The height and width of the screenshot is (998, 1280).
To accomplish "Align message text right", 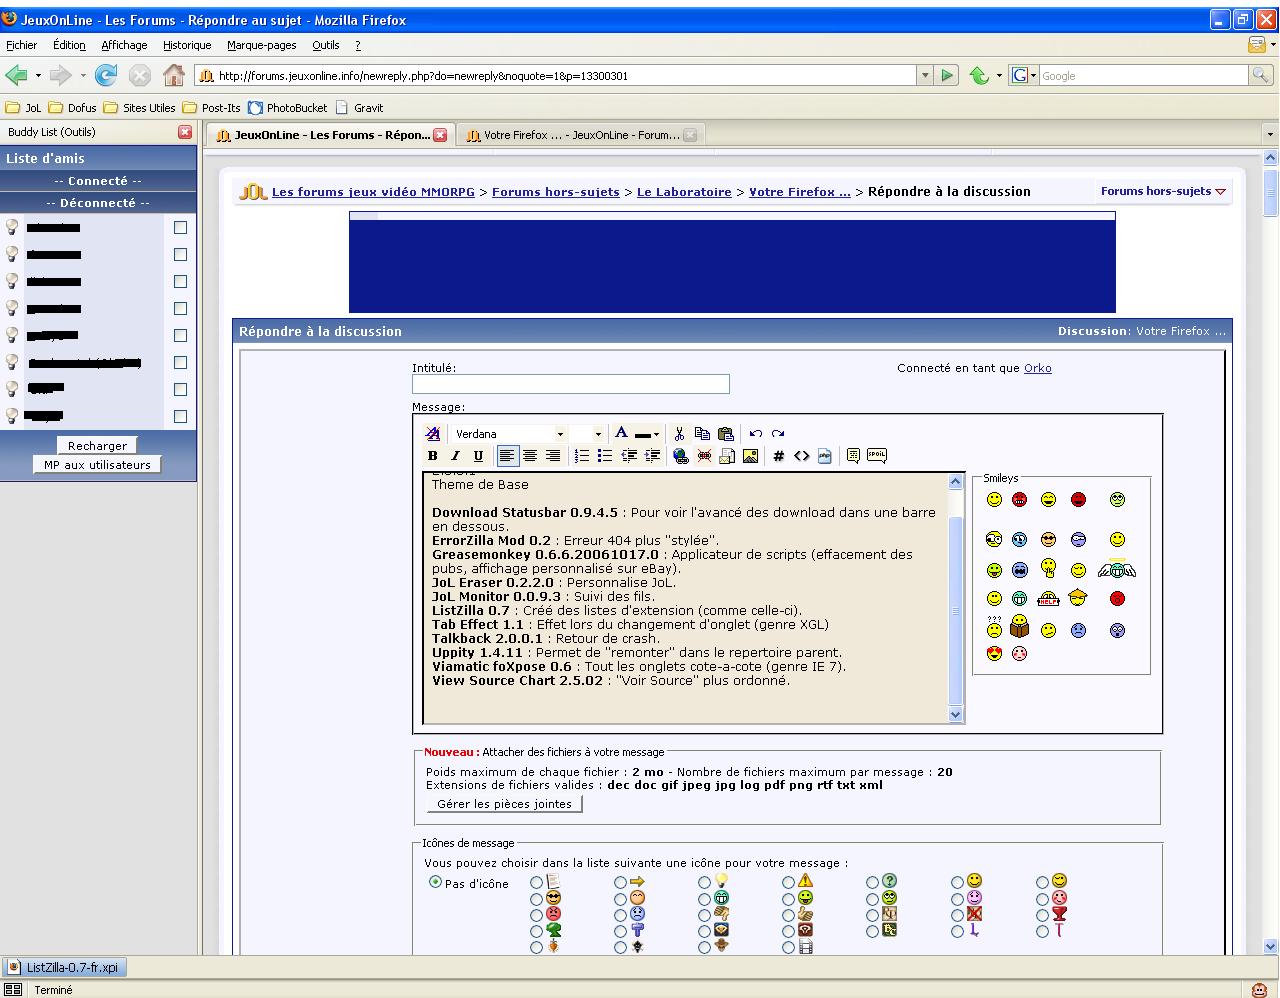I will tap(553, 456).
